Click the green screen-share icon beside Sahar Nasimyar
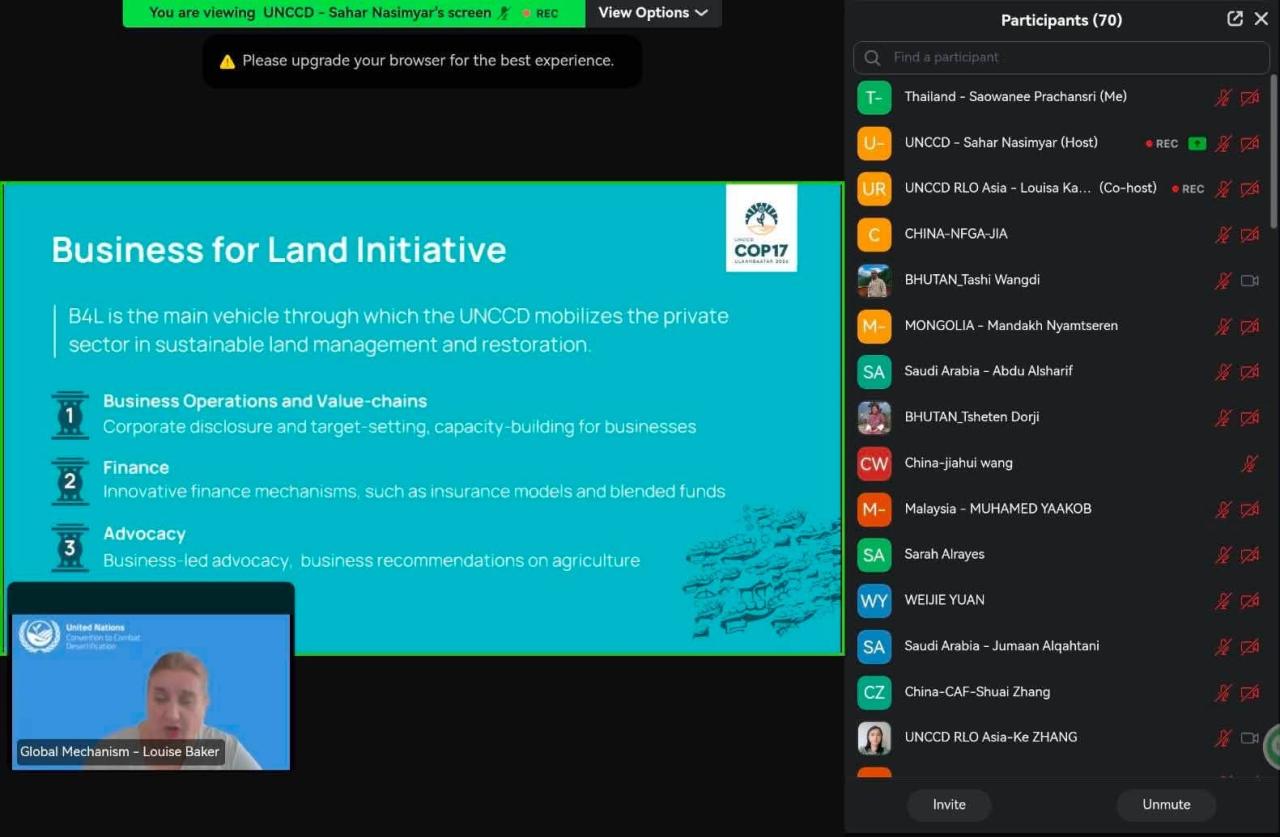Image resolution: width=1280 pixels, height=837 pixels. [1197, 143]
